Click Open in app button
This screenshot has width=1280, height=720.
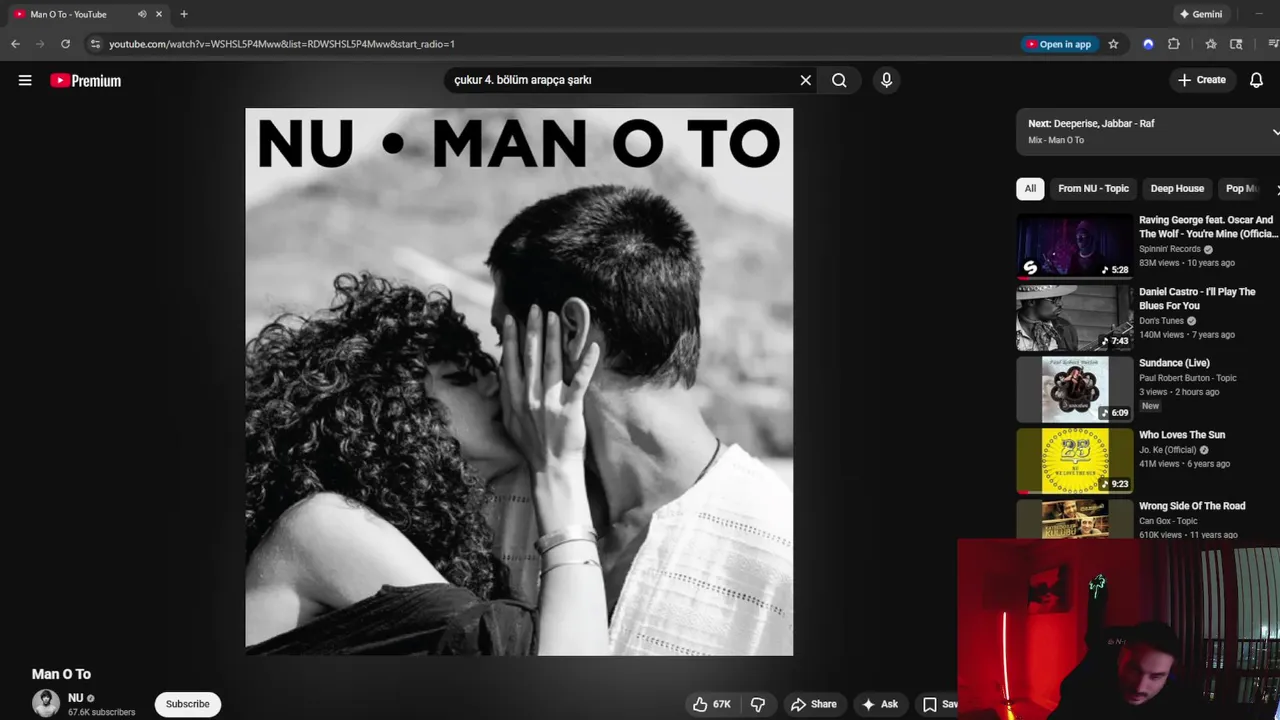pyautogui.click(x=1059, y=44)
